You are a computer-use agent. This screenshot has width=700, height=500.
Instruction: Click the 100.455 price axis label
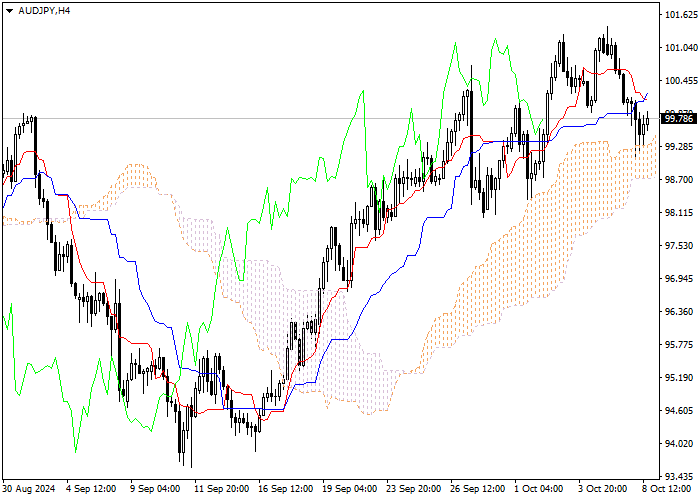pos(681,81)
